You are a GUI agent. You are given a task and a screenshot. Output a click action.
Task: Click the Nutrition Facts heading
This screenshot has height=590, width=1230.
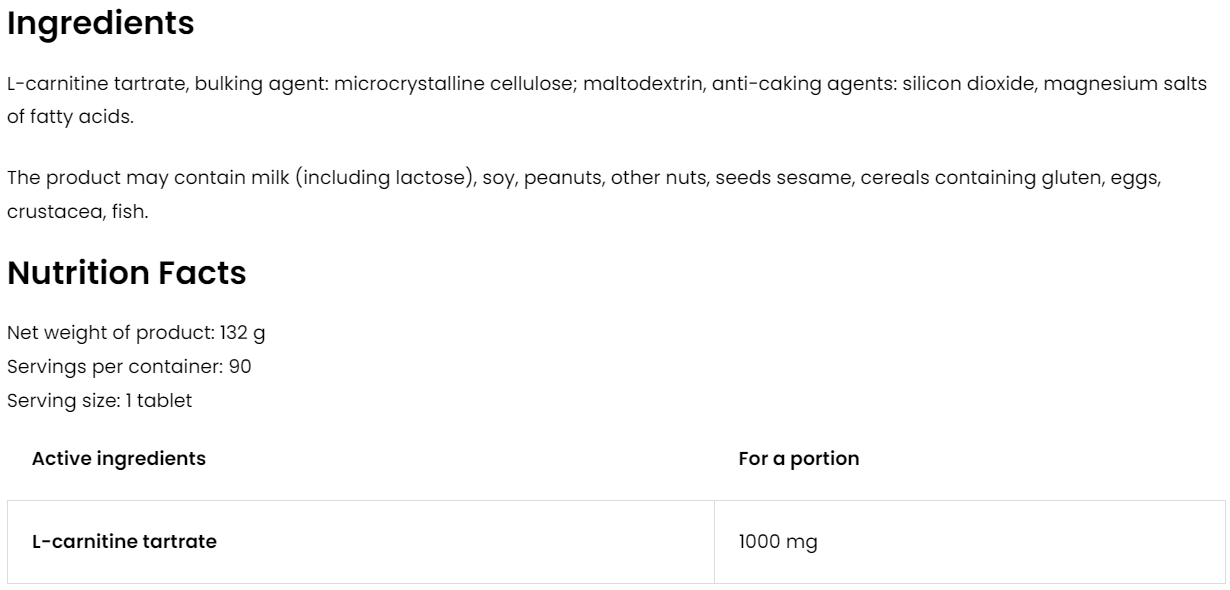coord(126,273)
